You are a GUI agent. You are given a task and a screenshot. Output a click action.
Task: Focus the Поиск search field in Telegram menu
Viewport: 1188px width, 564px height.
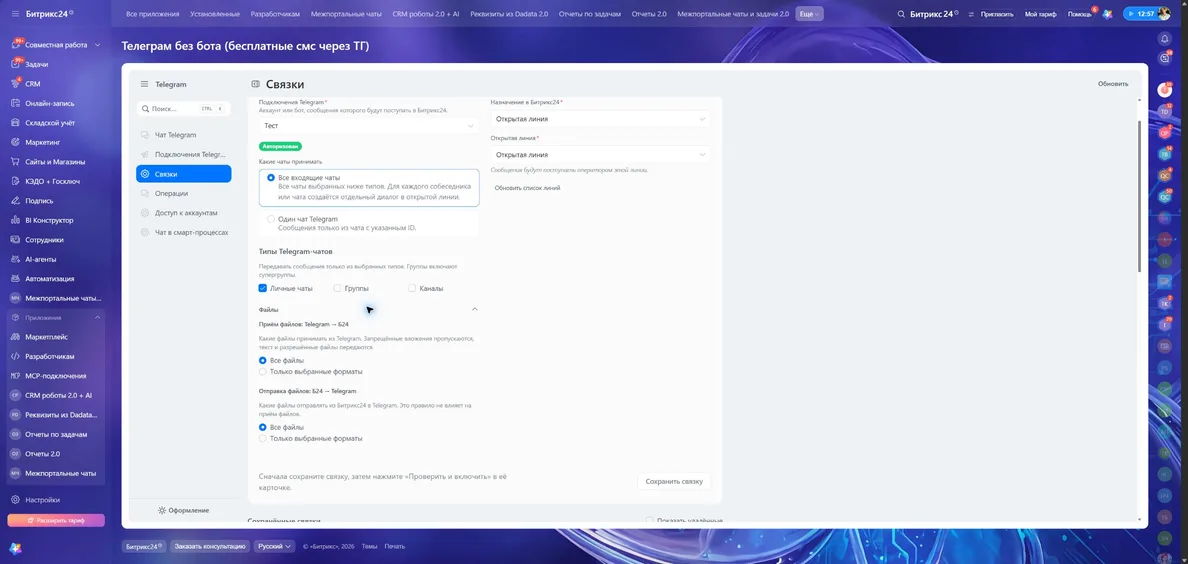point(184,109)
